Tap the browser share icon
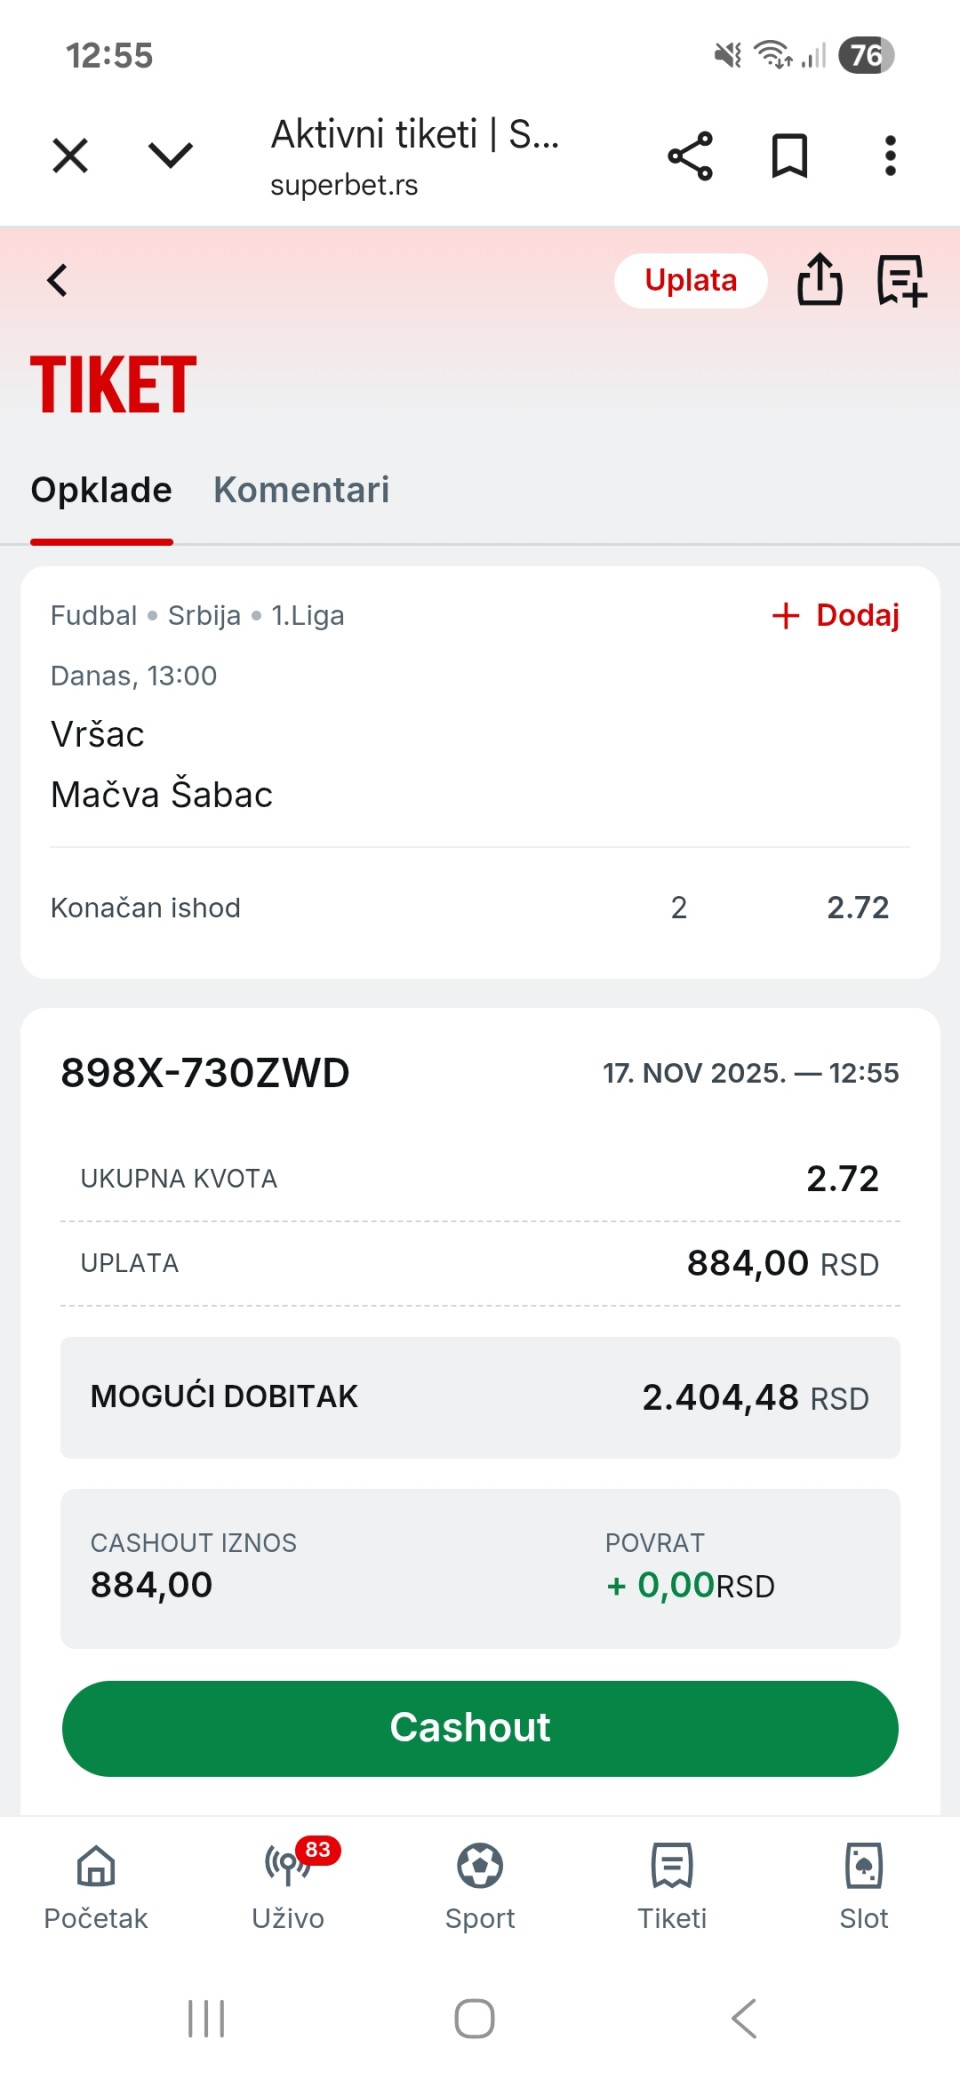 click(690, 156)
